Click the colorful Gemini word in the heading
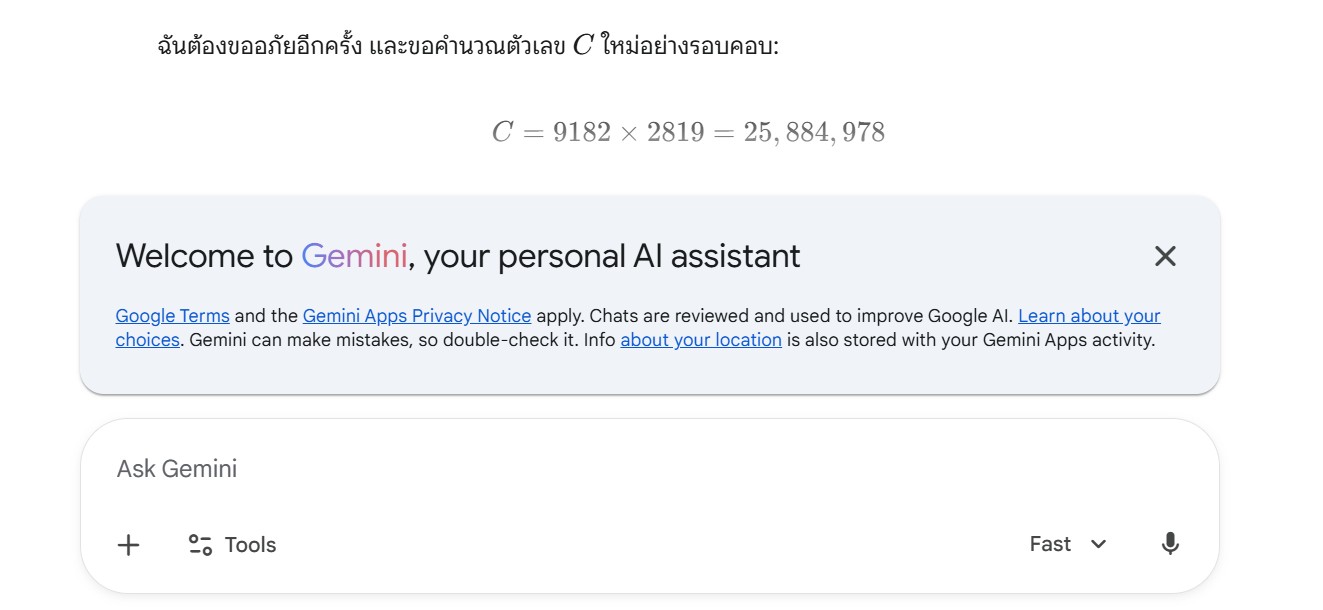1323x610 pixels. (354, 256)
